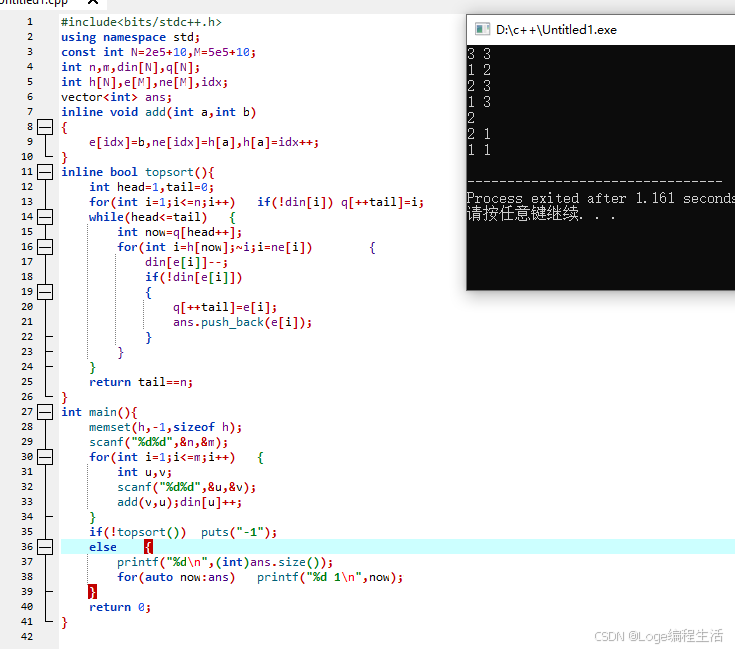
Task: Click the Untitled1.exe console title bar
Action: pos(601,30)
